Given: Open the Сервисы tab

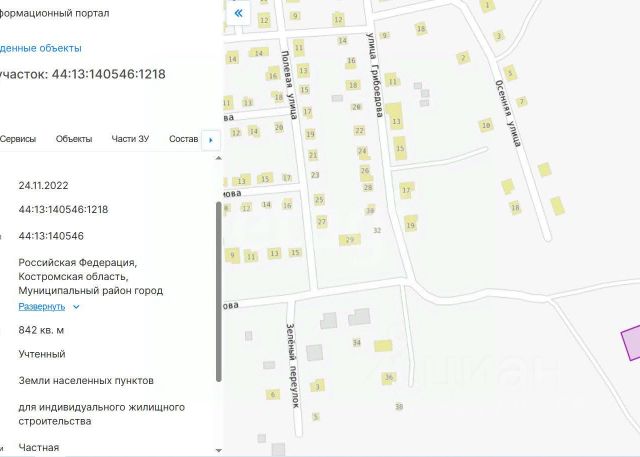Looking at the screenshot, I should [18, 139].
